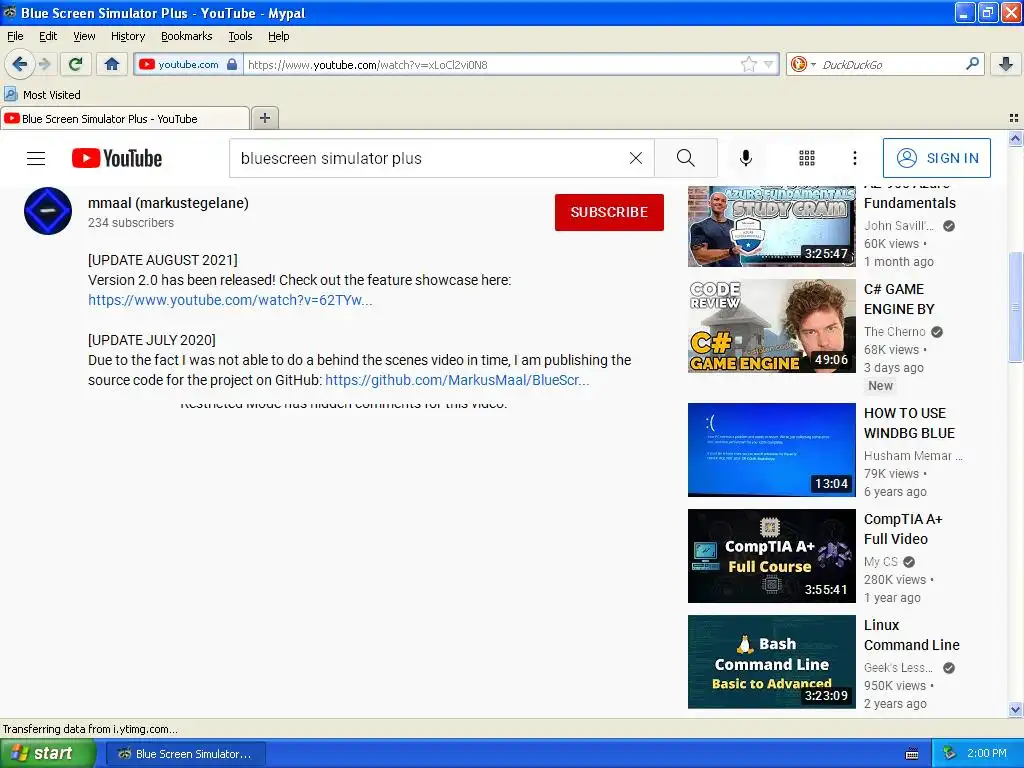Open Geek's Lesson channel name
This screenshot has height=768, width=1024.
click(899, 668)
